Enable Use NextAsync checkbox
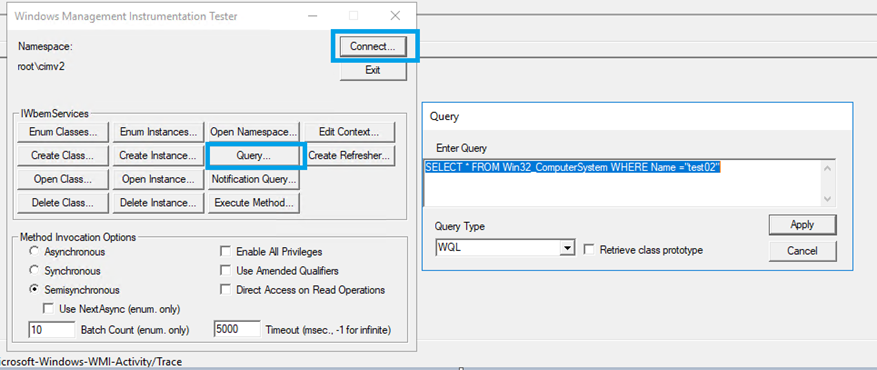The image size is (877, 370). coord(49,309)
